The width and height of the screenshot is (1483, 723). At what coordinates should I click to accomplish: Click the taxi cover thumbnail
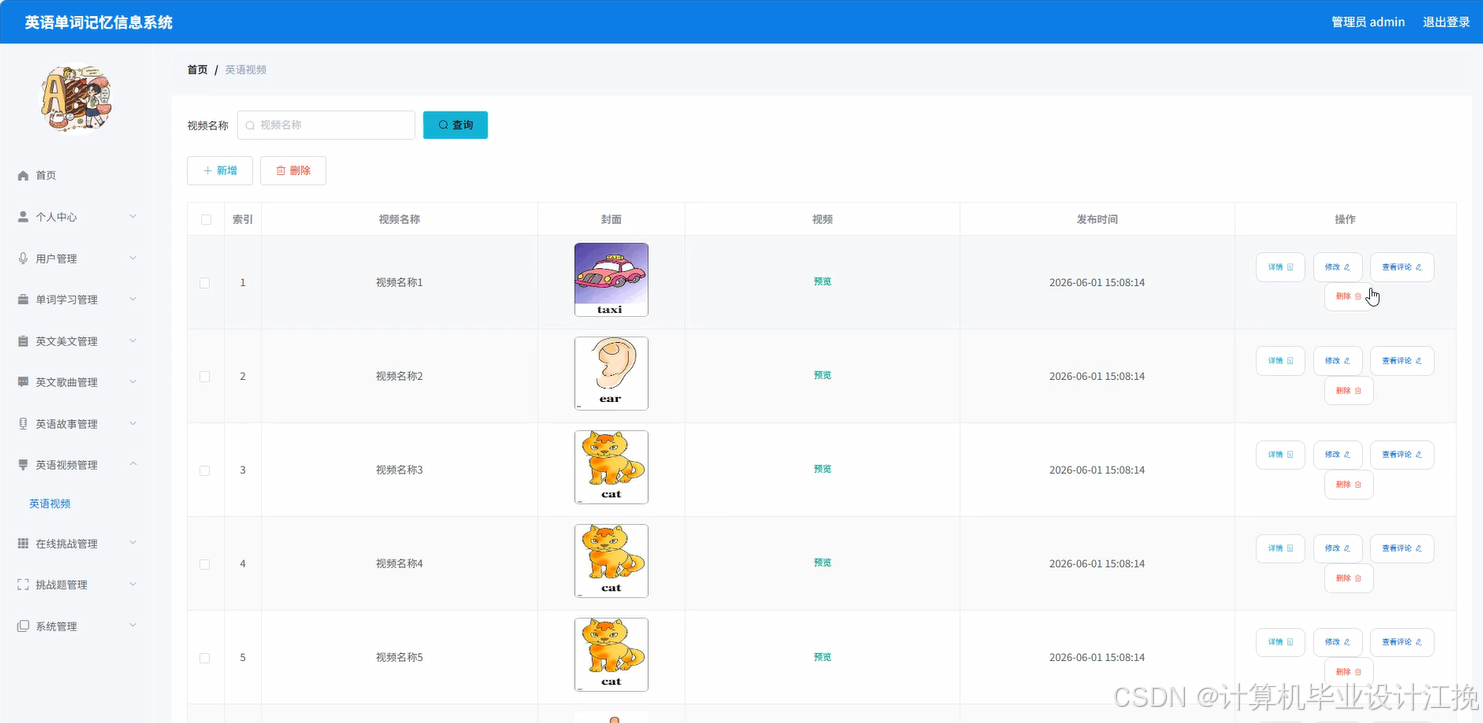click(611, 280)
